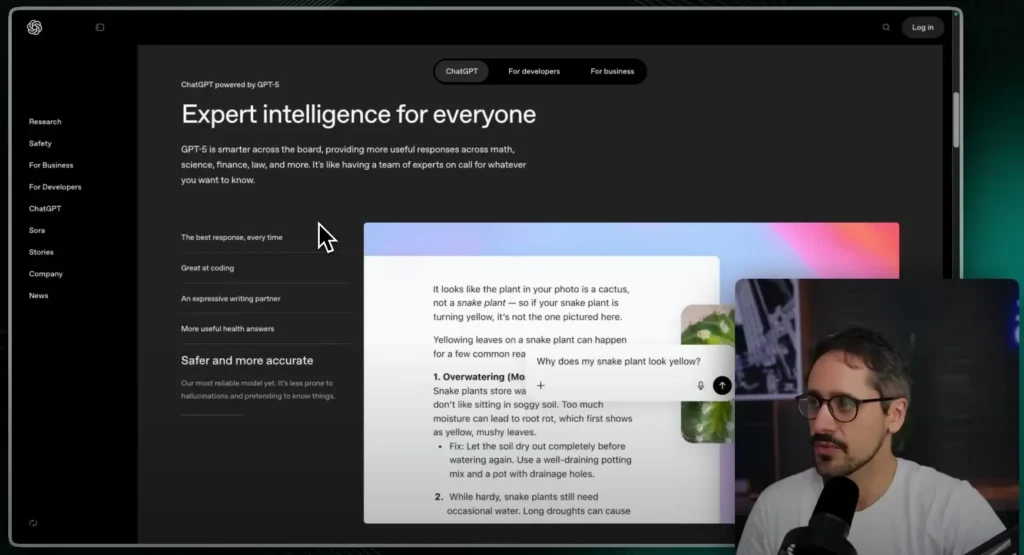The image size is (1024, 555).
Task: Switch to the ChatGPT tab
Action: pyautogui.click(x=462, y=71)
